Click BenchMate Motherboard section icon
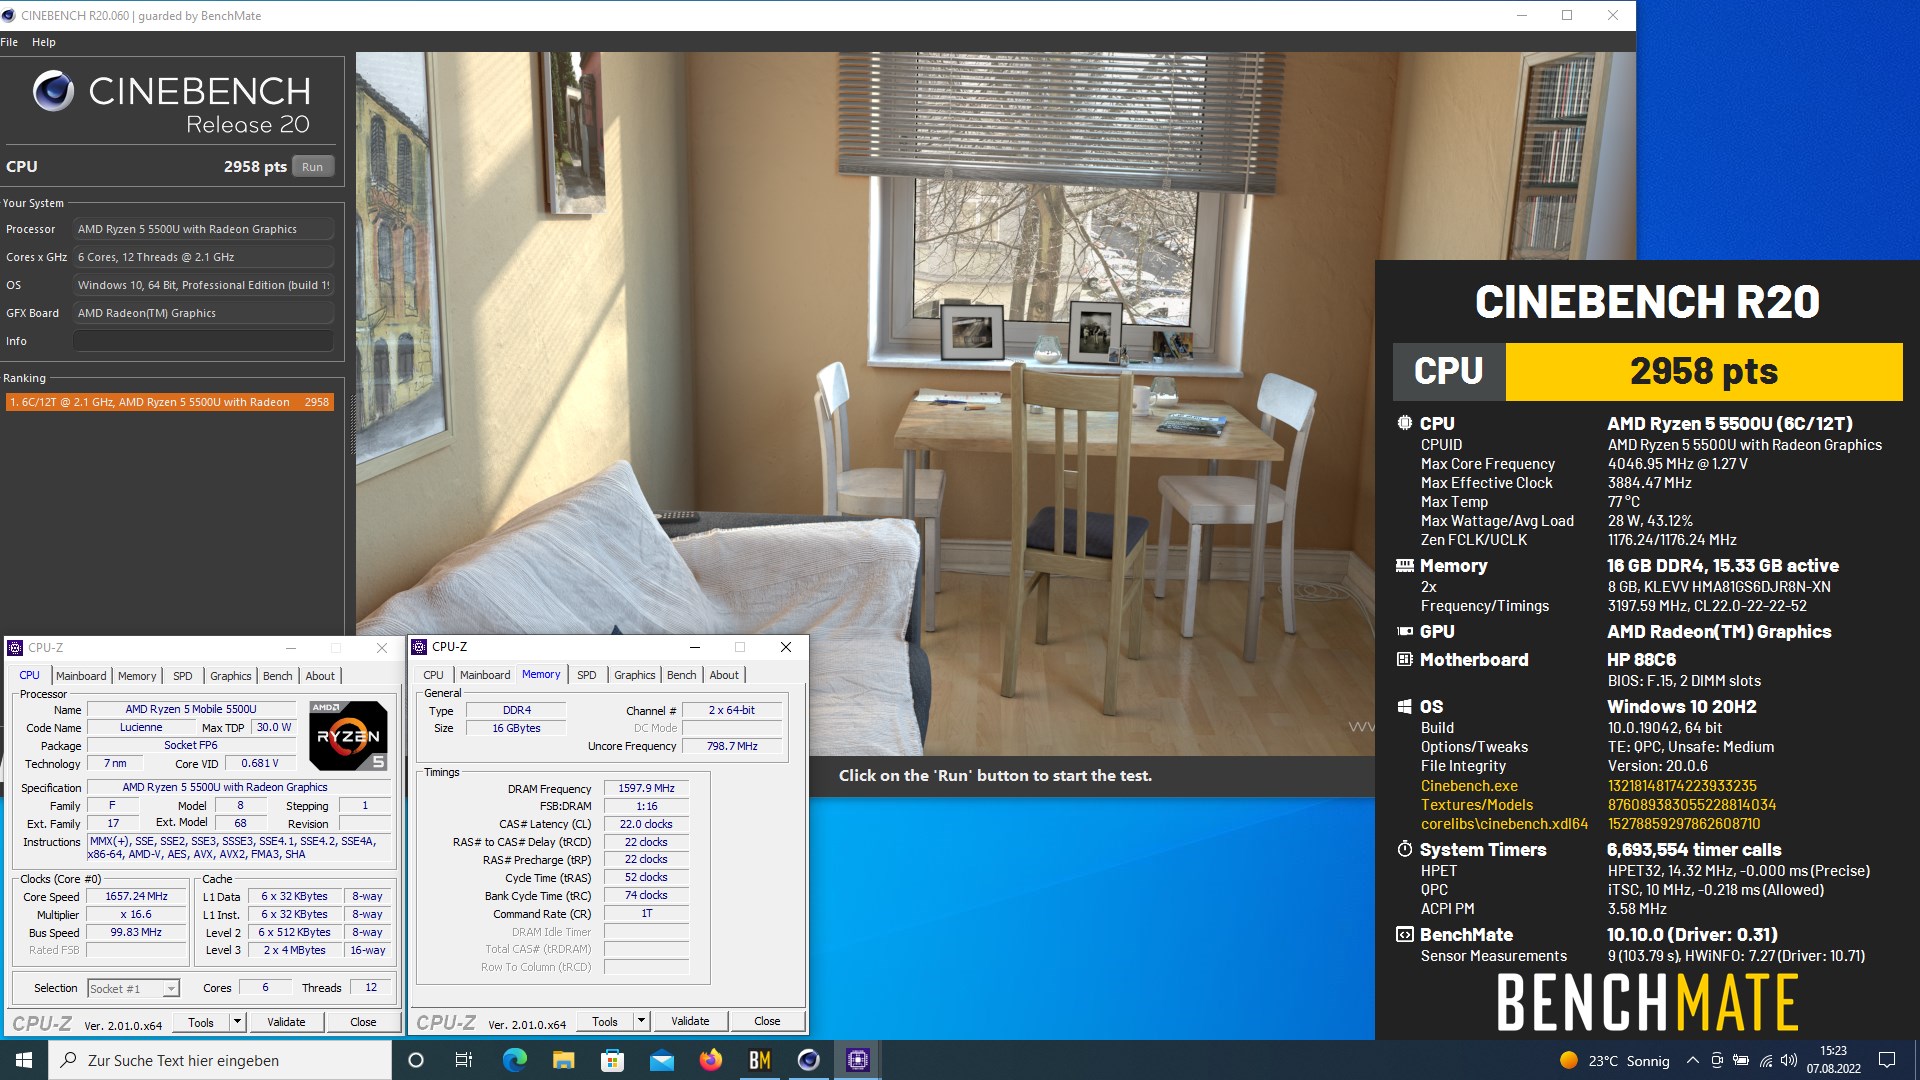The image size is (1920, 1080). point(1405,659)
